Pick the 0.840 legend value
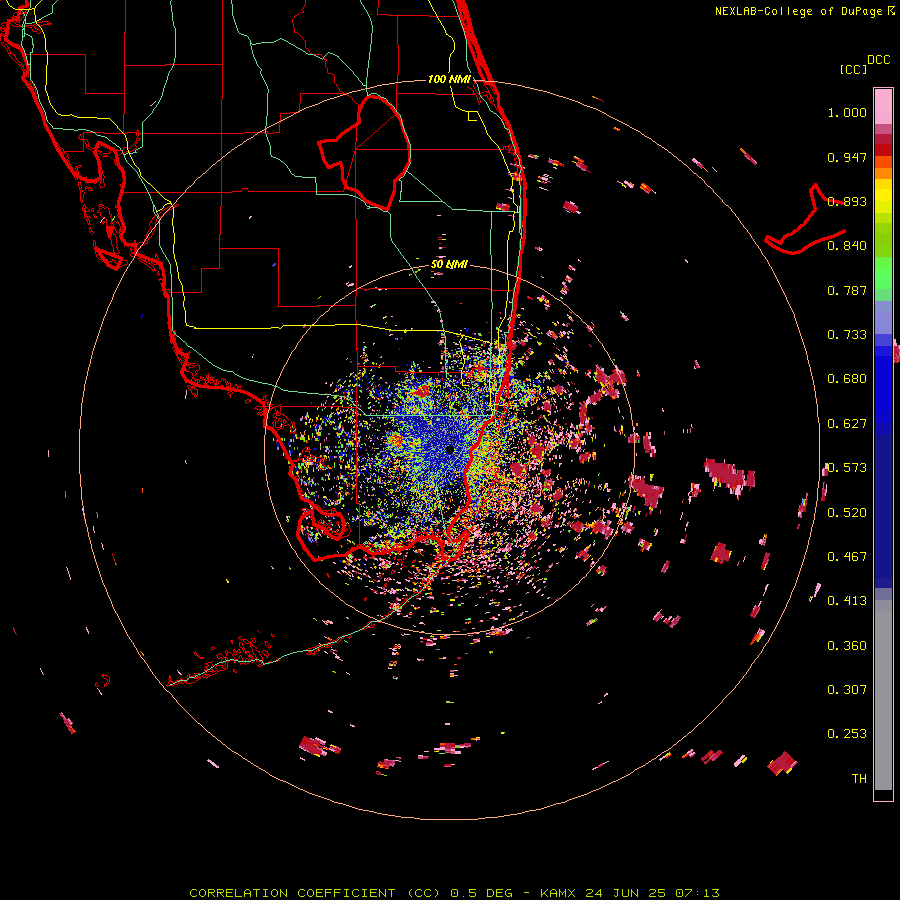The height and width of the screenshot is (900, 900). 847,246
